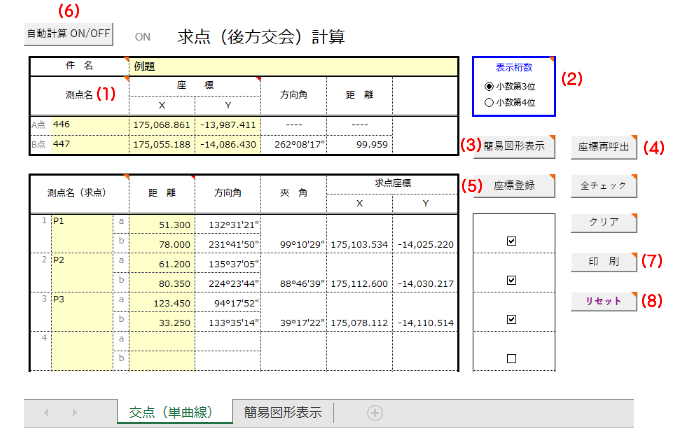Image resolution: width=700 pixels, height=435 pixels.
Task: Select the 小数第3位 radio option
Action: click(489, 87)
